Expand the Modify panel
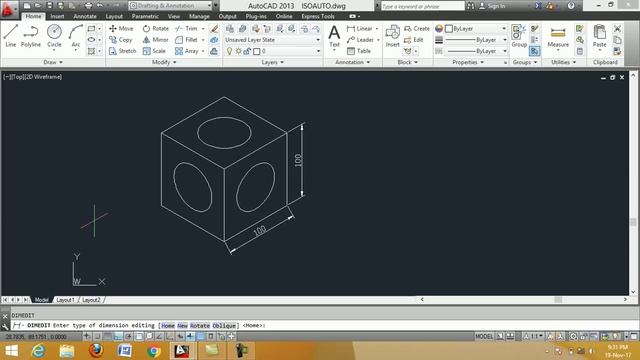The image size is (640, 360). tap(164, 62)
